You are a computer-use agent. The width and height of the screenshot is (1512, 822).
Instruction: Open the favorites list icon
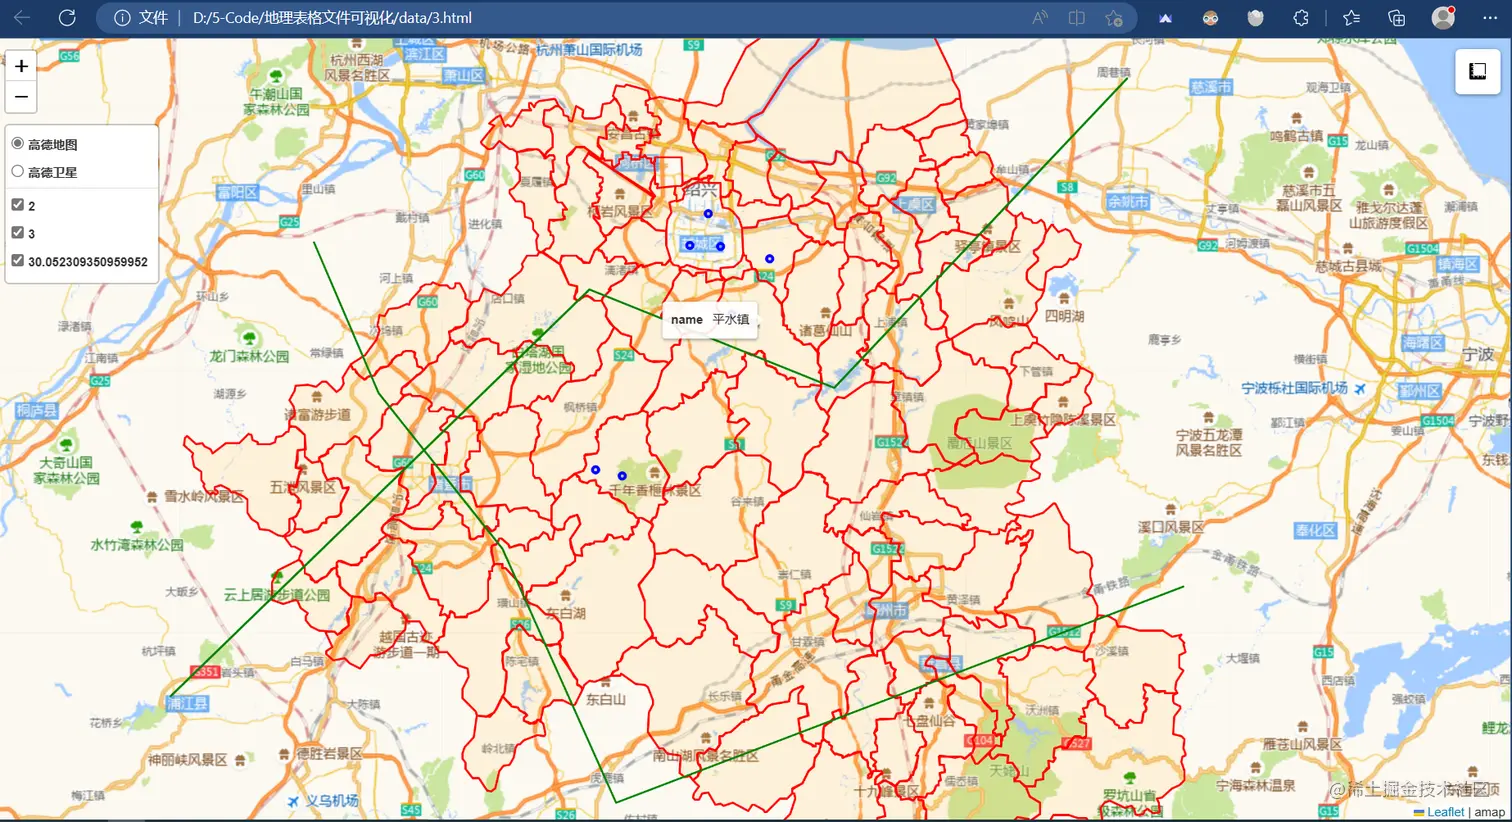[x=1351, y=18]
